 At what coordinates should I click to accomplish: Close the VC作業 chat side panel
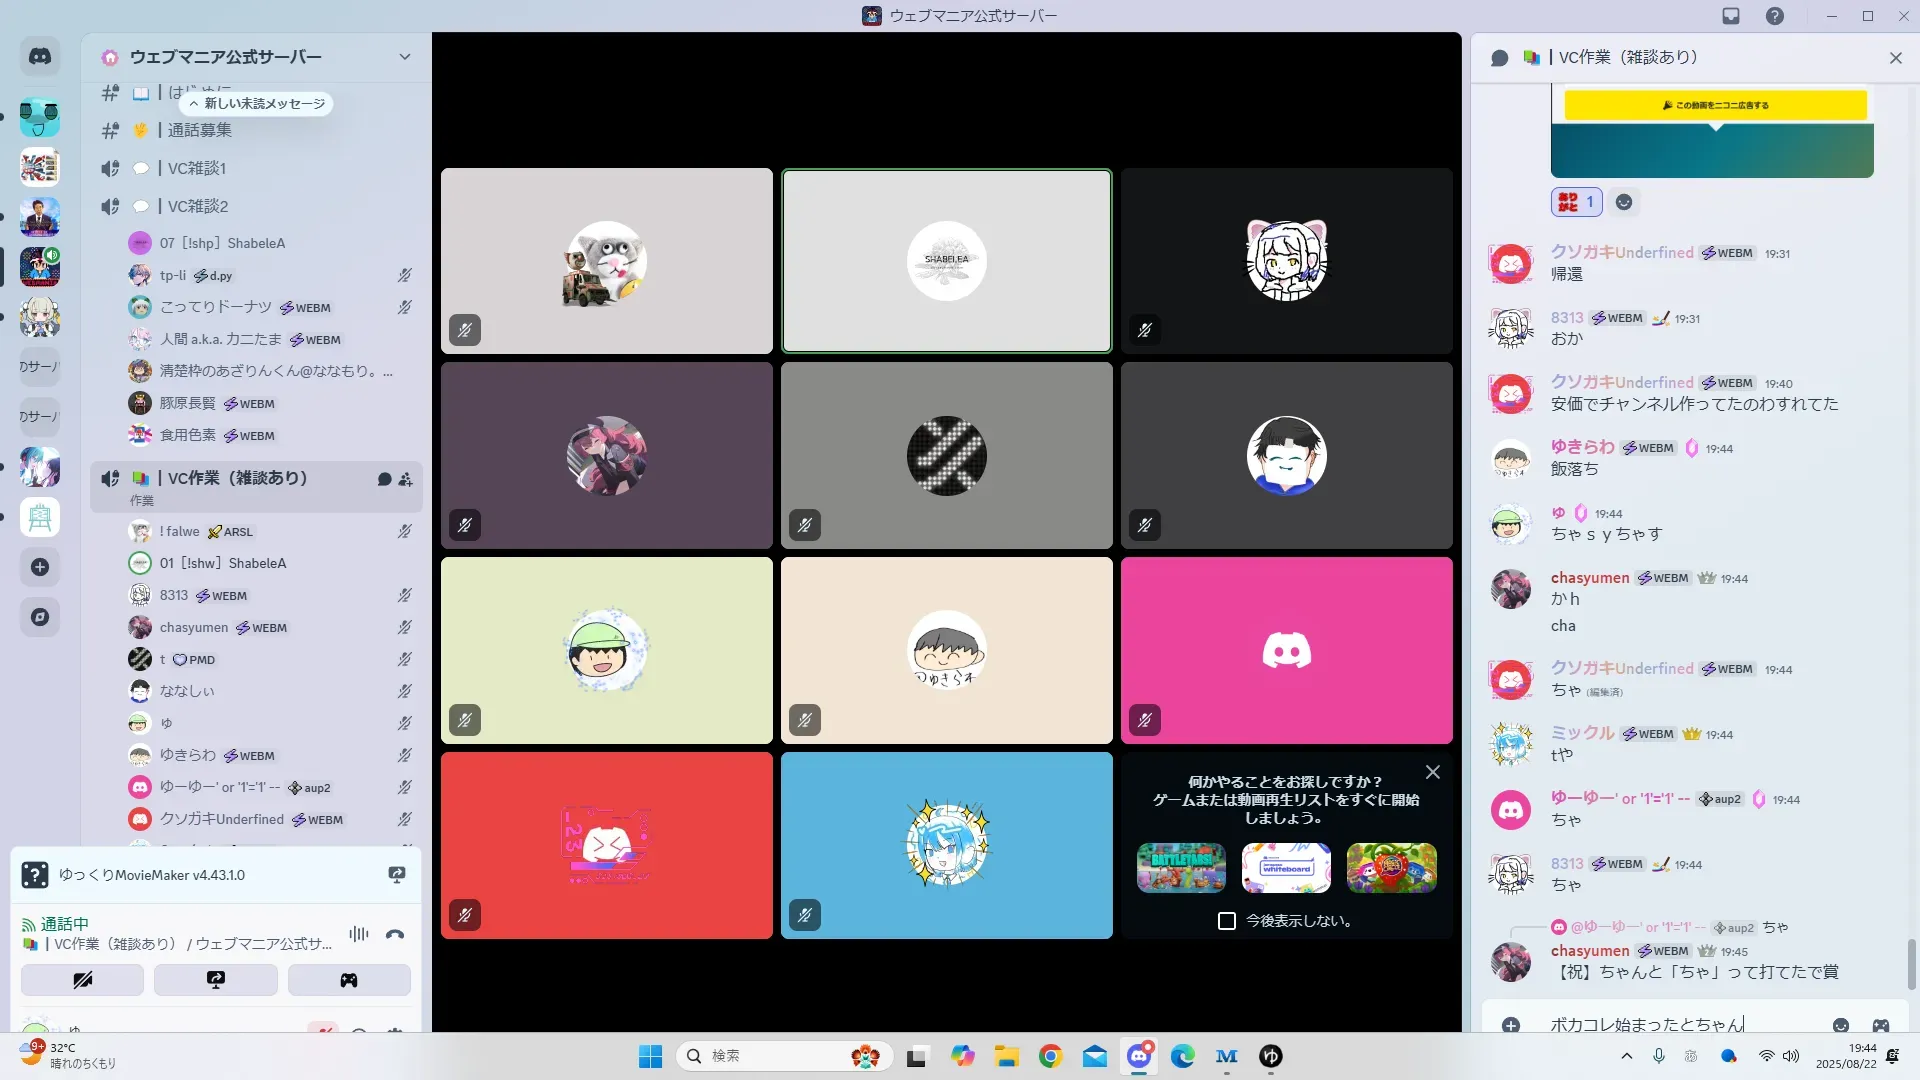1895,58
